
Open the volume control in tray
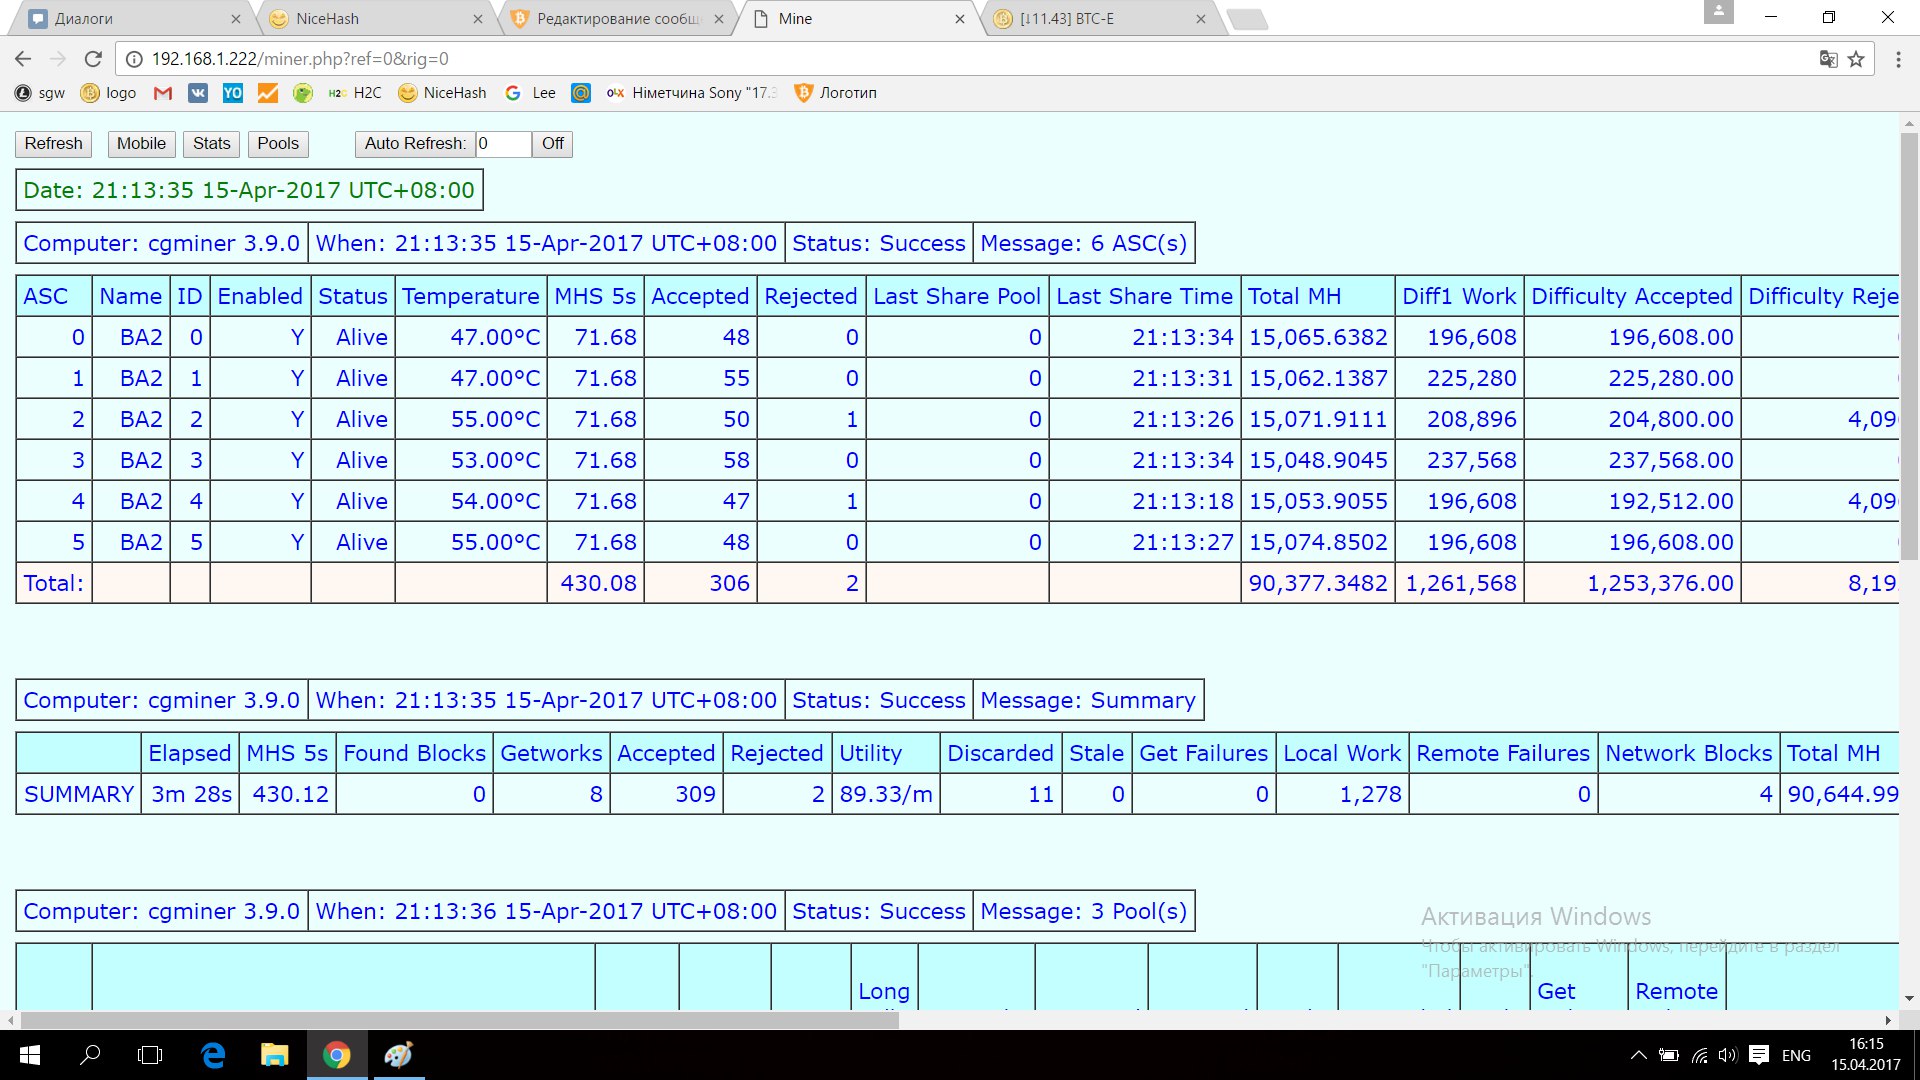click(x=1728, y=1055)
